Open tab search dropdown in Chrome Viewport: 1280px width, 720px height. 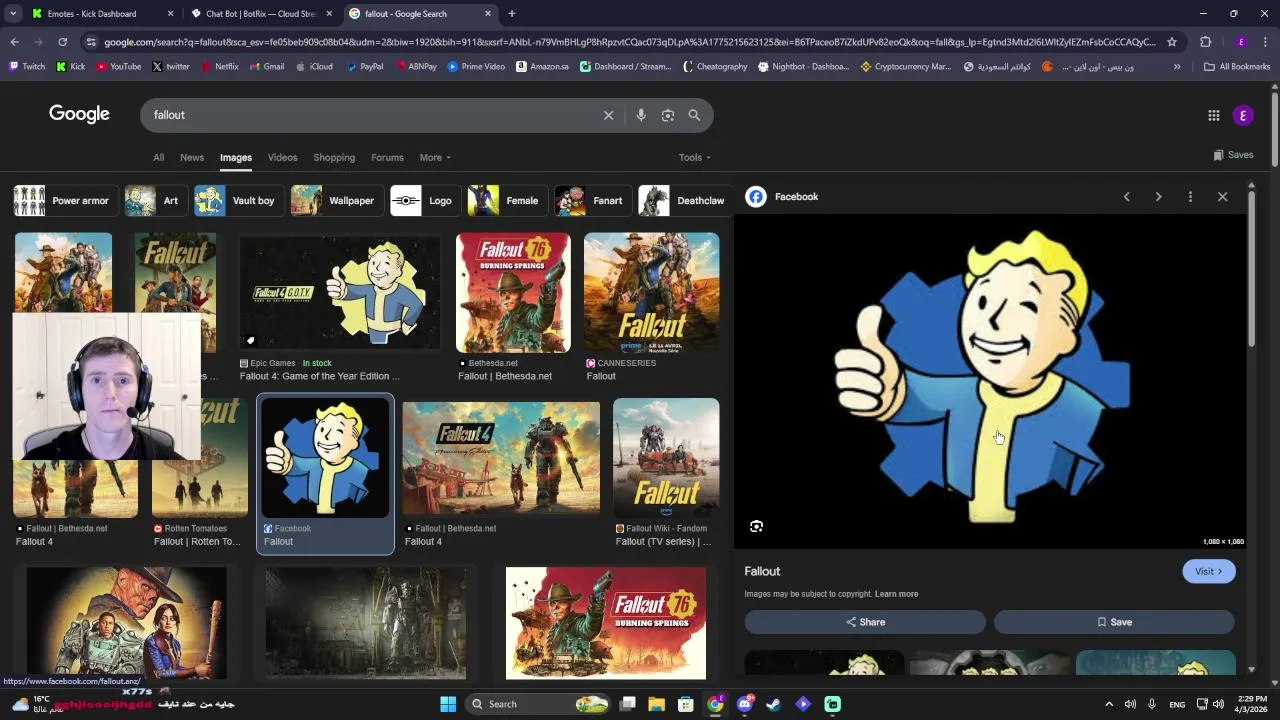pyautogui.click(x=13, y=14)
